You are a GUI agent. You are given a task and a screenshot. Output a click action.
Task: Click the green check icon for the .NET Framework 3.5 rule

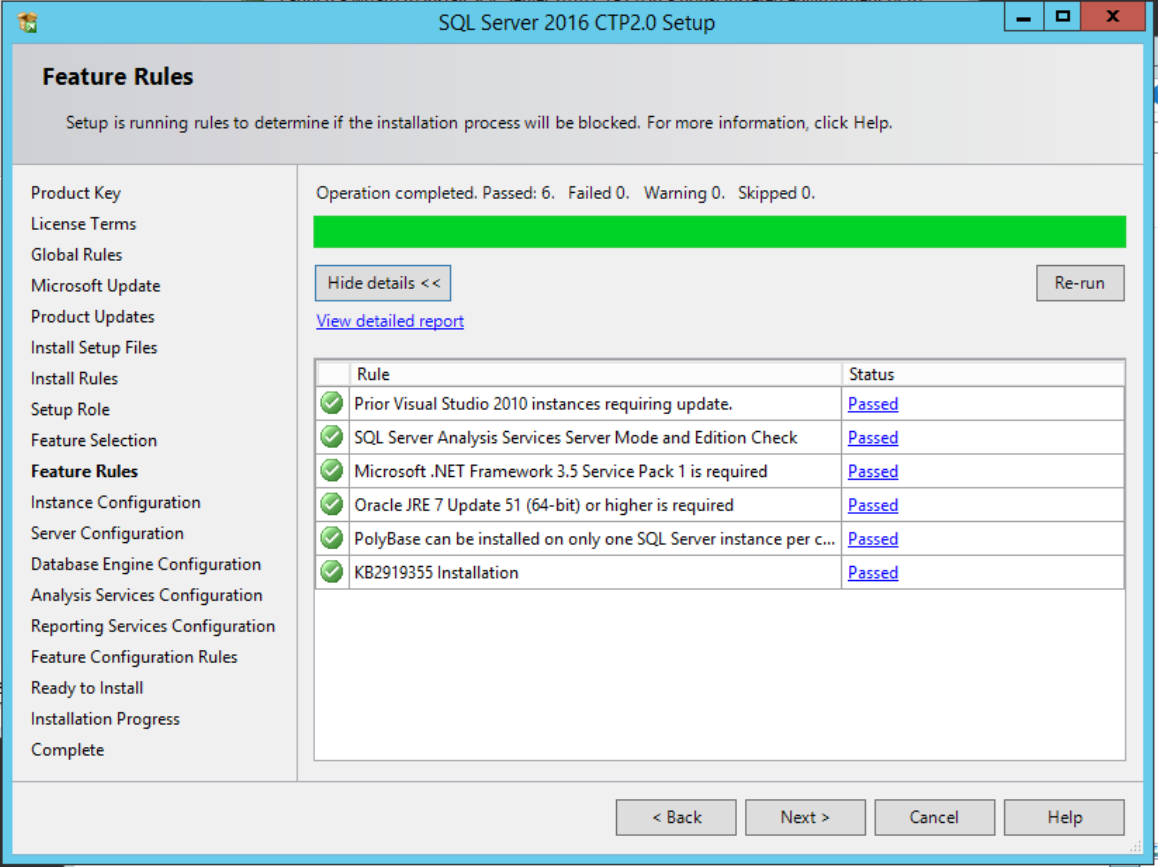(x=332, y=471)
